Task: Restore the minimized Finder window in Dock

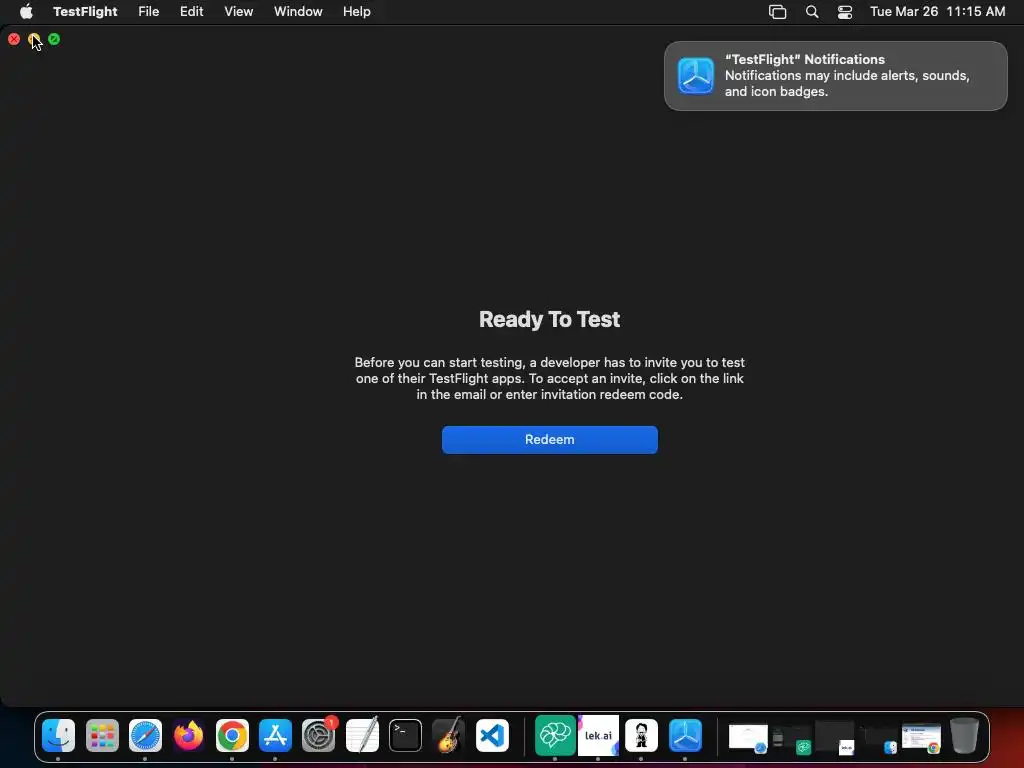Action: click(878, 738)
